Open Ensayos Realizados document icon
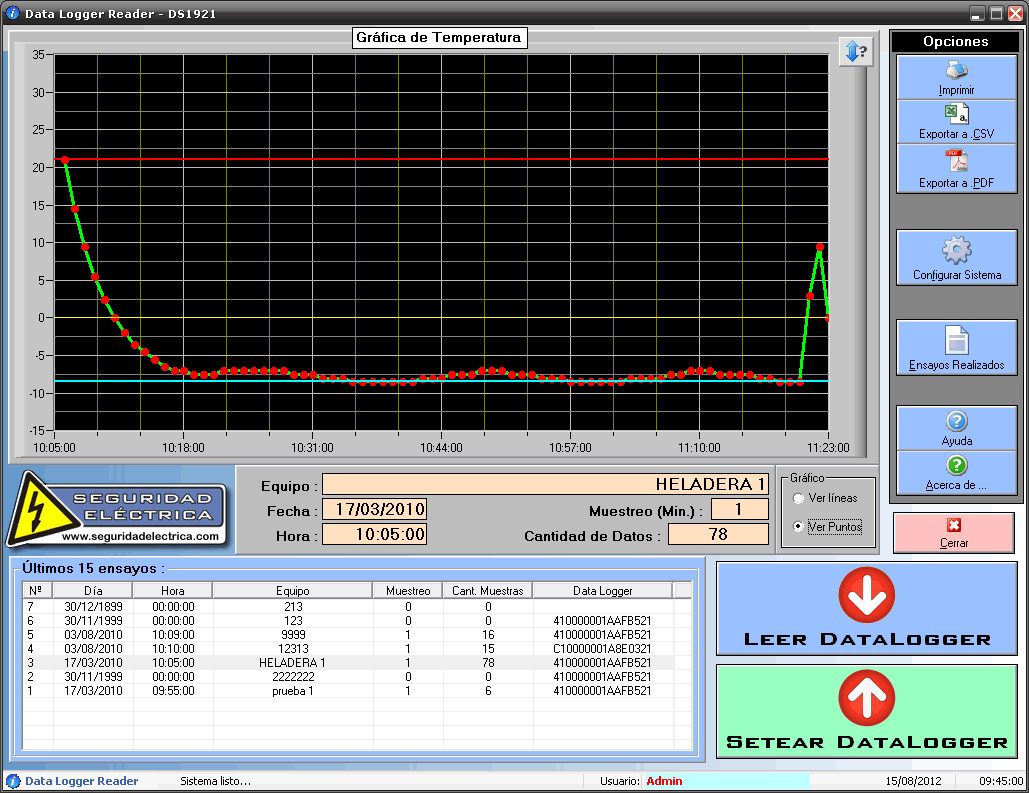 [956, 340]
